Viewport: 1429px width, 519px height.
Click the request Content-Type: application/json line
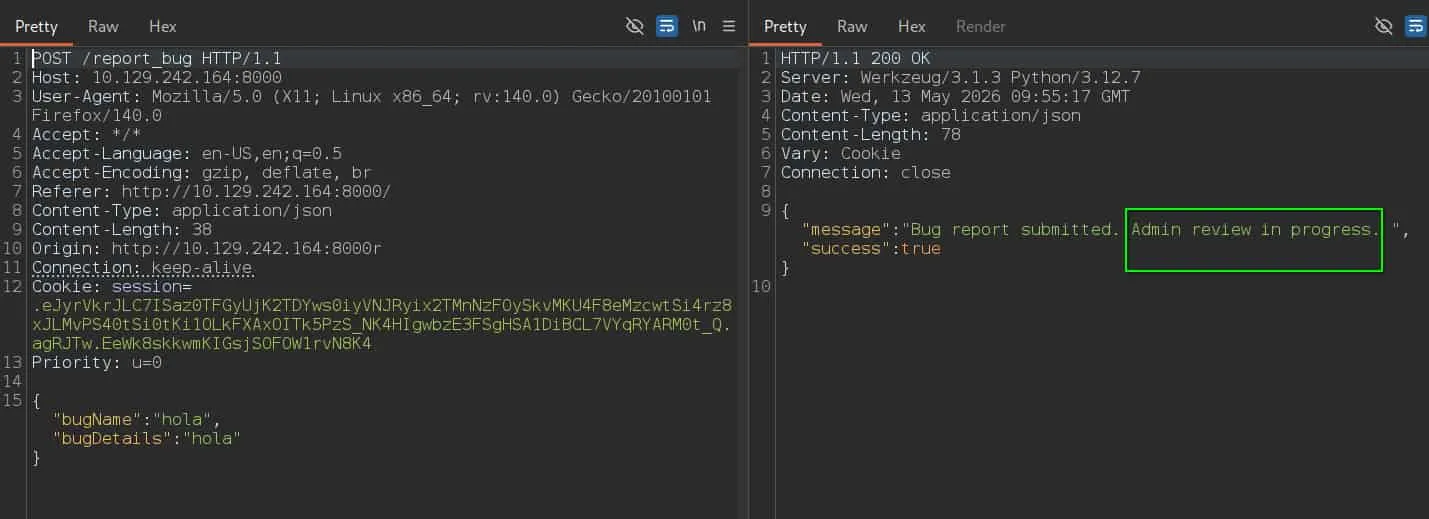tap(182, 211)
